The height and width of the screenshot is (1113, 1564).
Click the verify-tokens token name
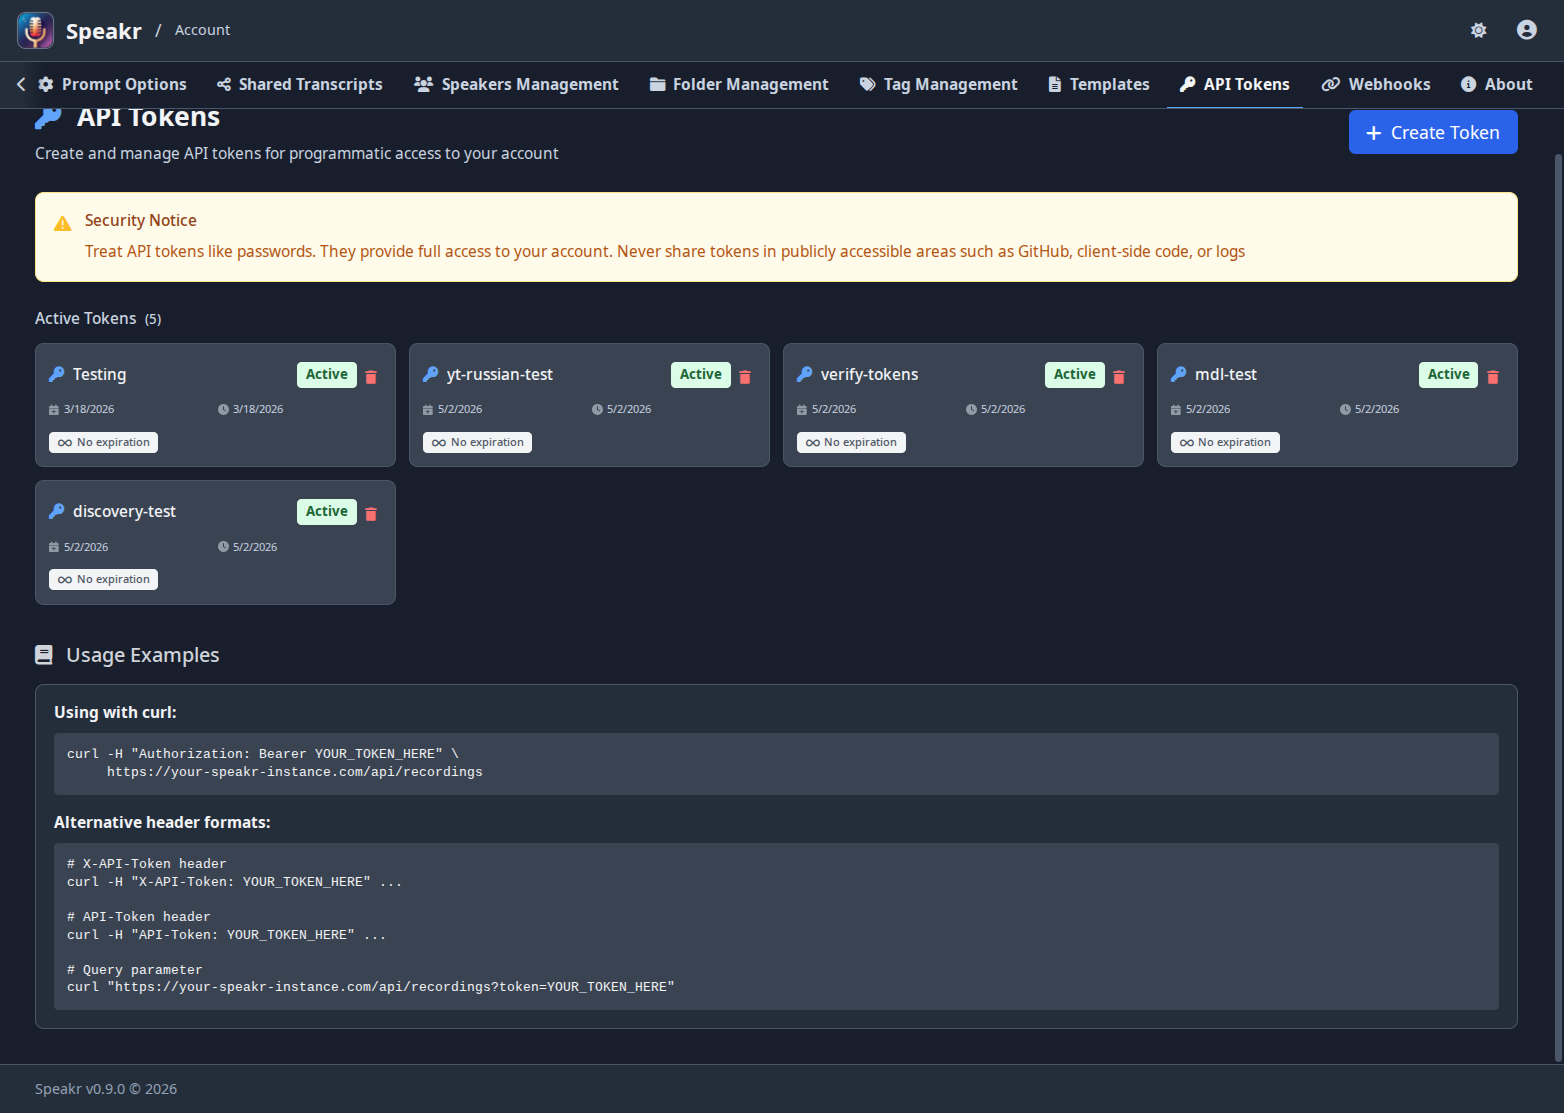(x=870, y=374)
